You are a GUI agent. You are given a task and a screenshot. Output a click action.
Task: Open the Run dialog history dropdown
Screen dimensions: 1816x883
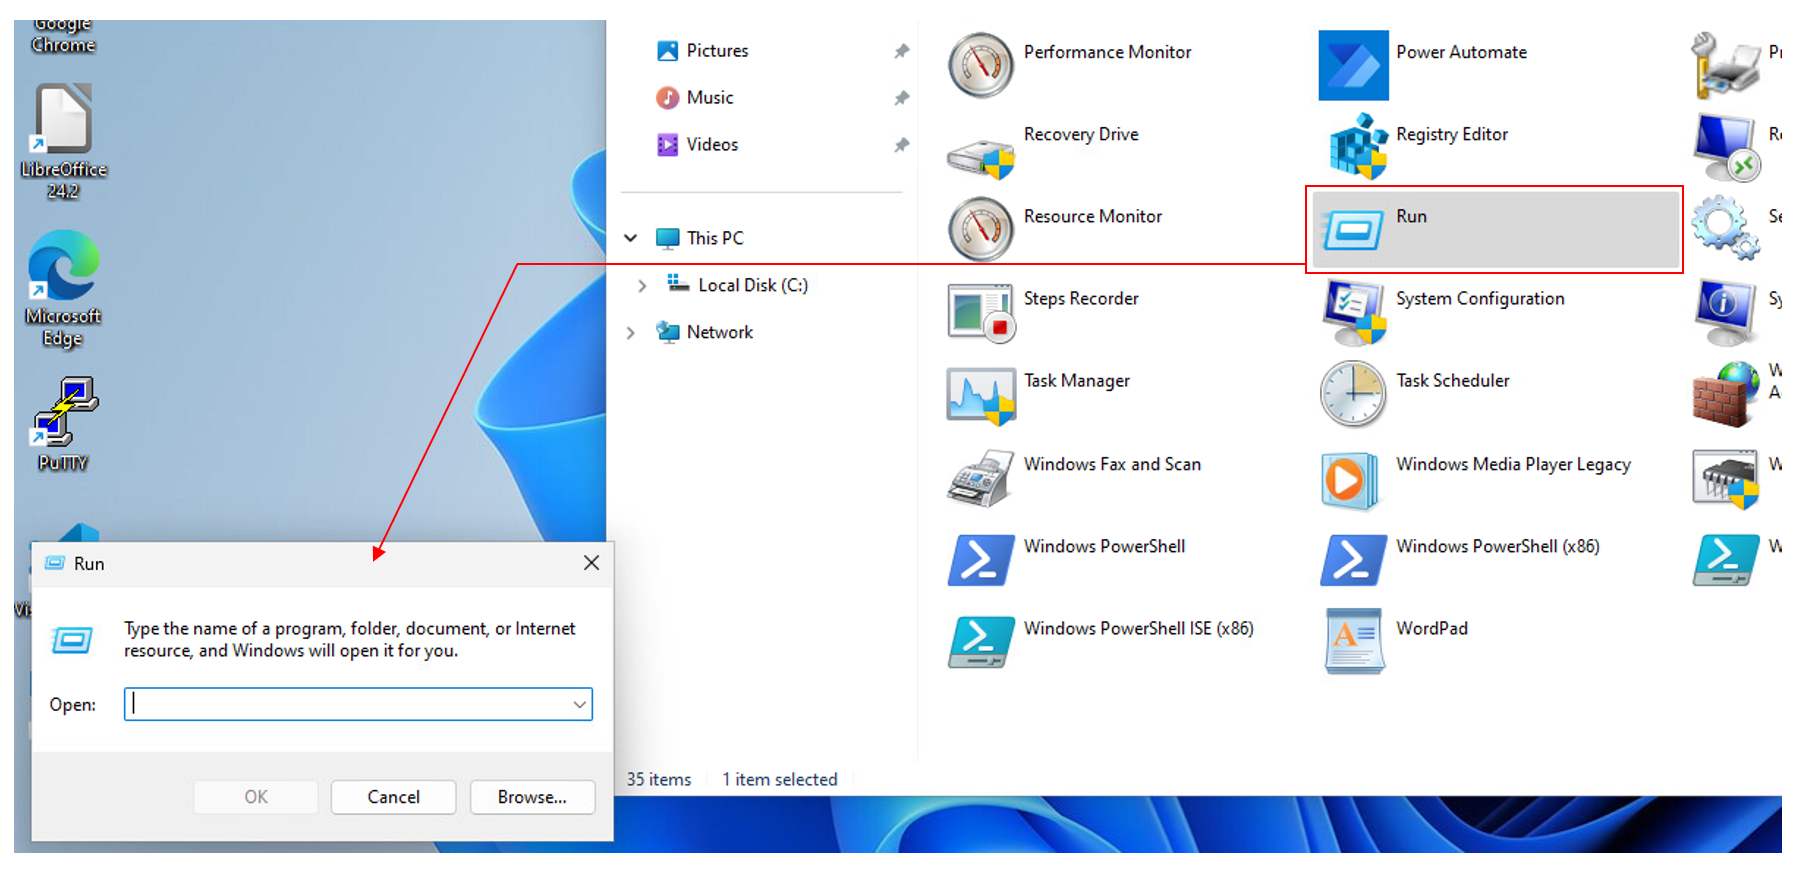[x=579, y=705]
